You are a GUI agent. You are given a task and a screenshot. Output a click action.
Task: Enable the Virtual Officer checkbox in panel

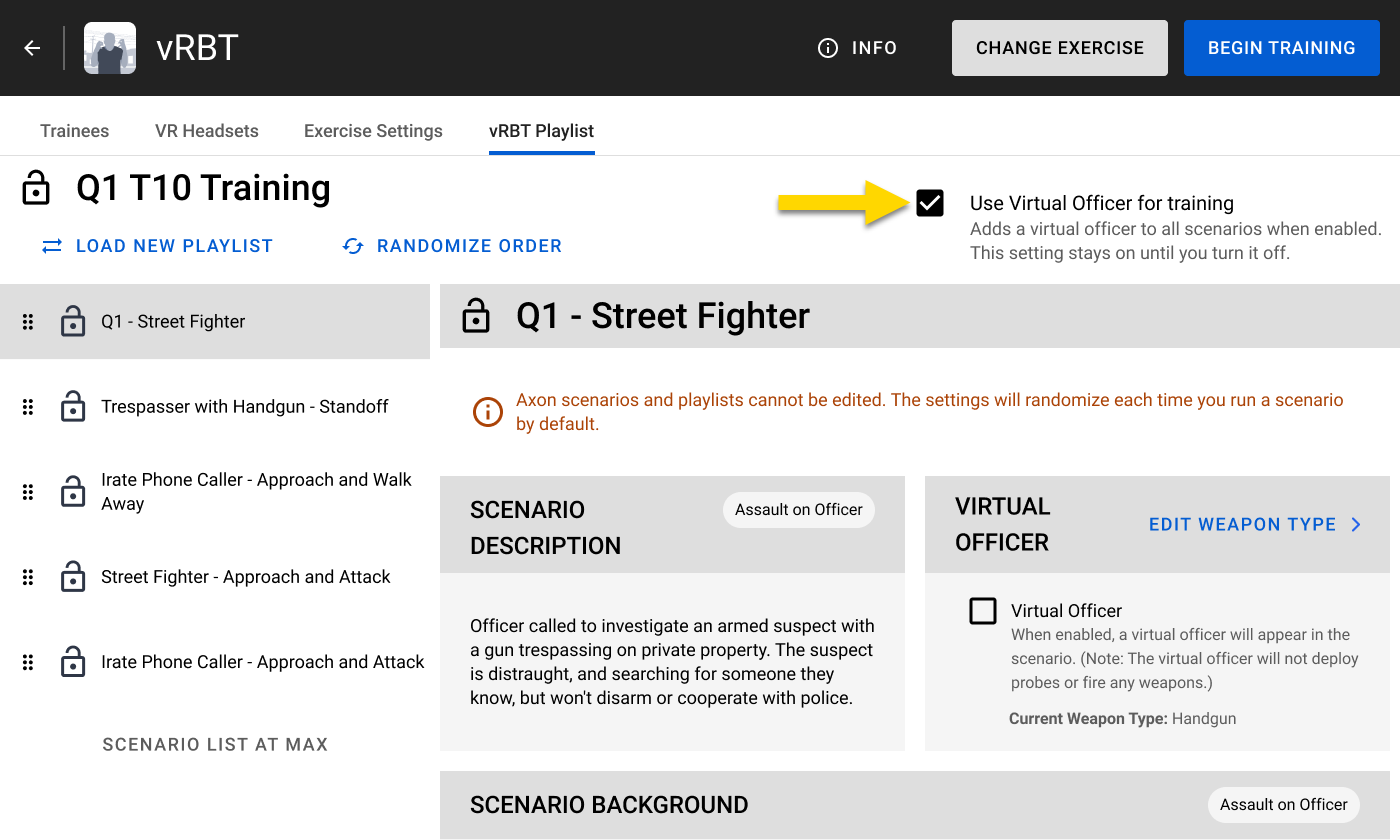(983, 611)
